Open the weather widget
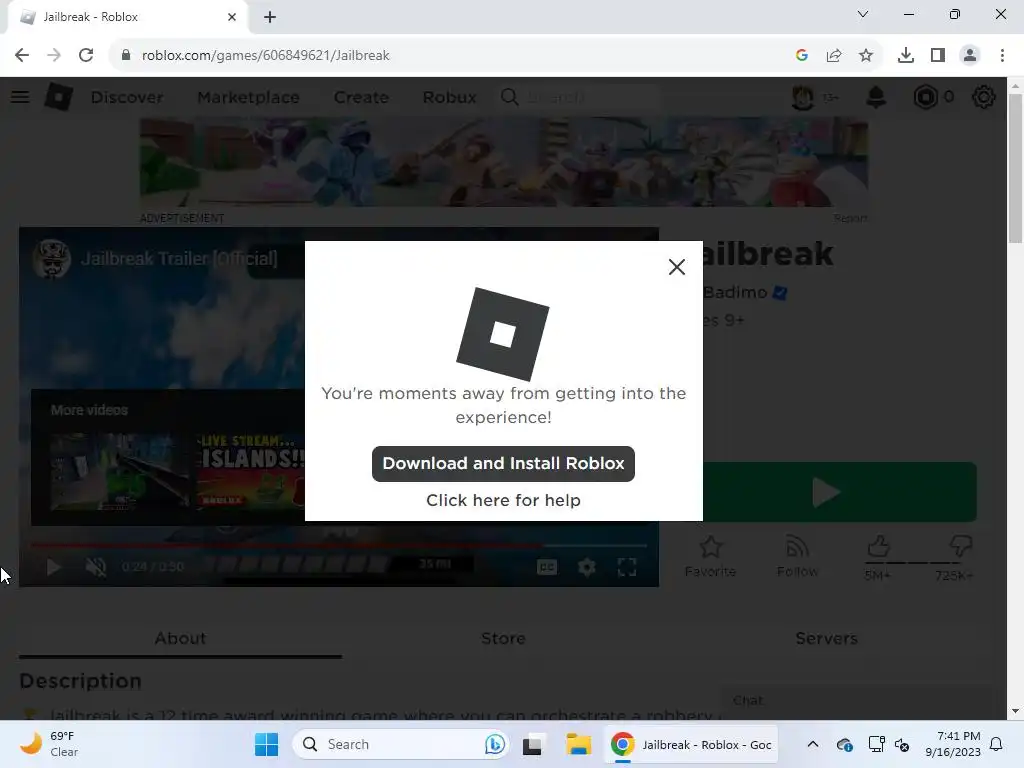The width and height of the screenshot is (1024, 768). click(x=49, y=744)
